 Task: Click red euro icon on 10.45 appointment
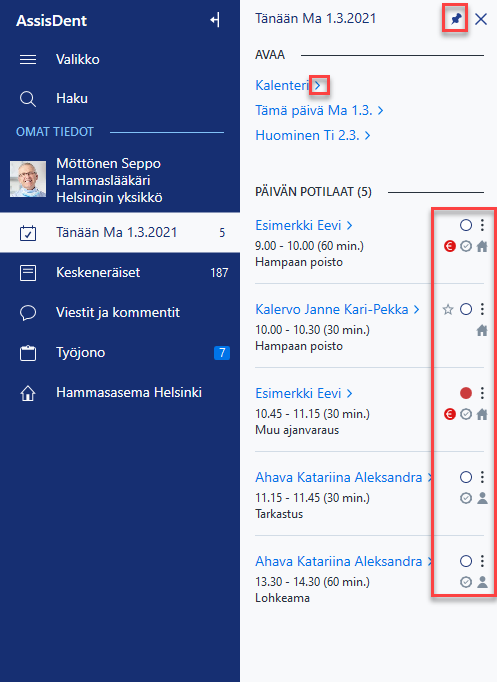click(450, 414)
